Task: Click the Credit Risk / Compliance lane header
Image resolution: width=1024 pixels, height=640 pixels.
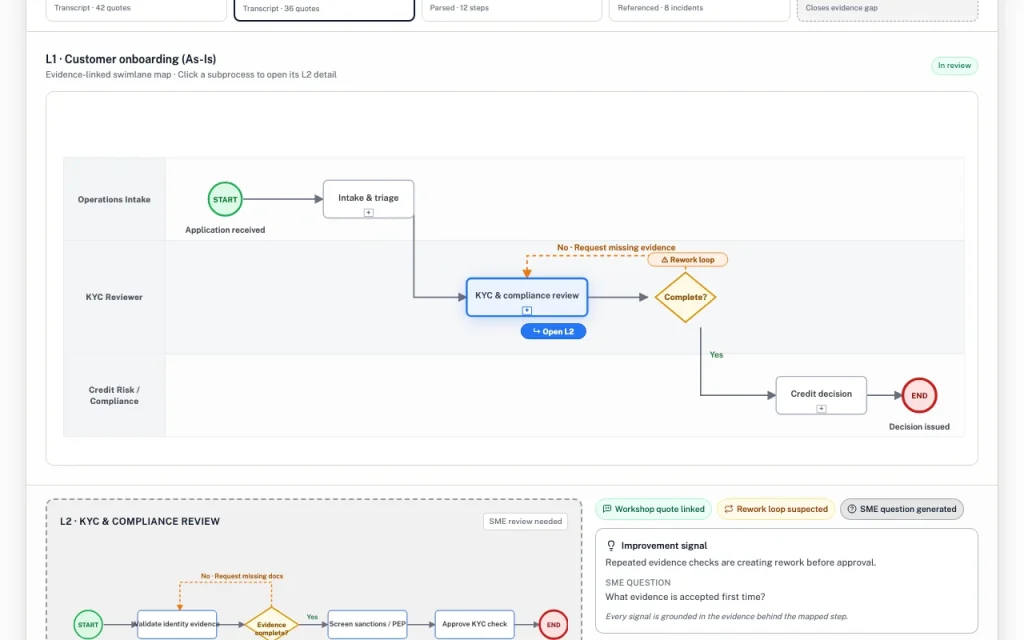Action: pyautogui.click(x=114, y=395)
